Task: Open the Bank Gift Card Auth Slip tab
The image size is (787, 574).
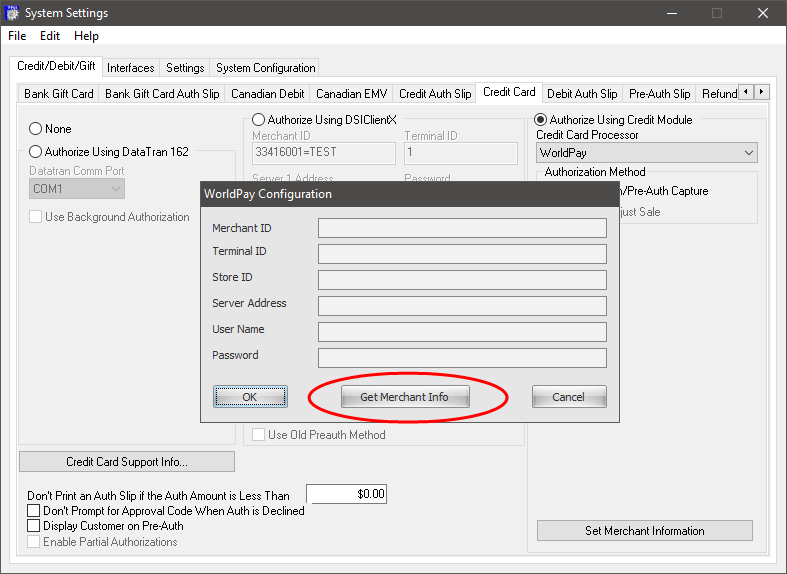Action: 162,94
